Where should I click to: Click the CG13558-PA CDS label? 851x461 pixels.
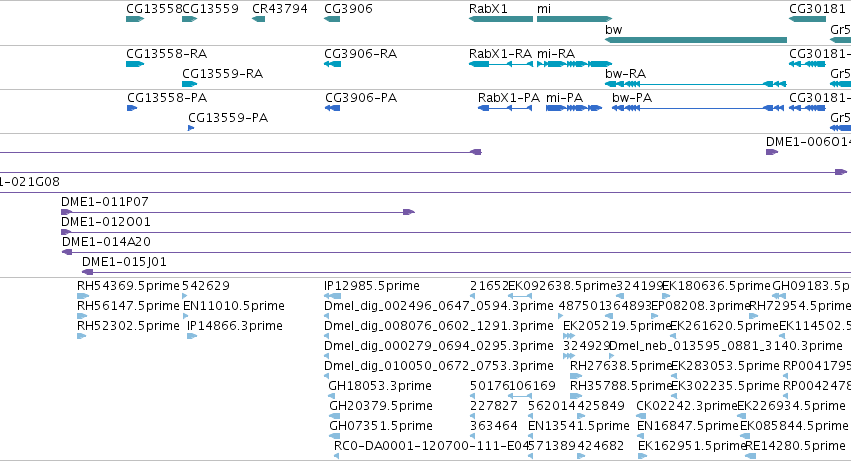pyautogui.click(x=167, y=98)
